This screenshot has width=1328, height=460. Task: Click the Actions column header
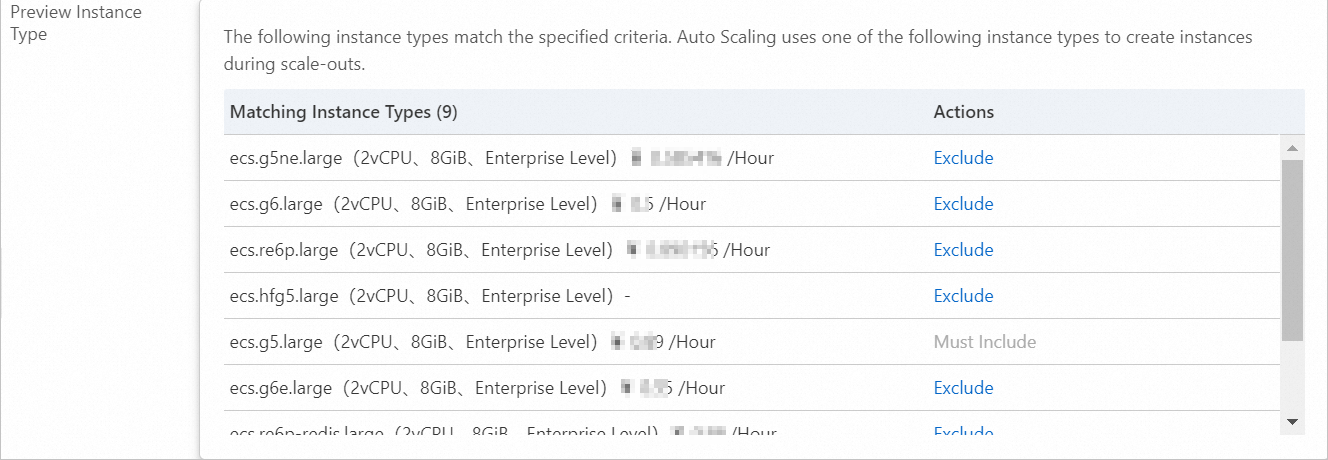[x=963, y=112]
